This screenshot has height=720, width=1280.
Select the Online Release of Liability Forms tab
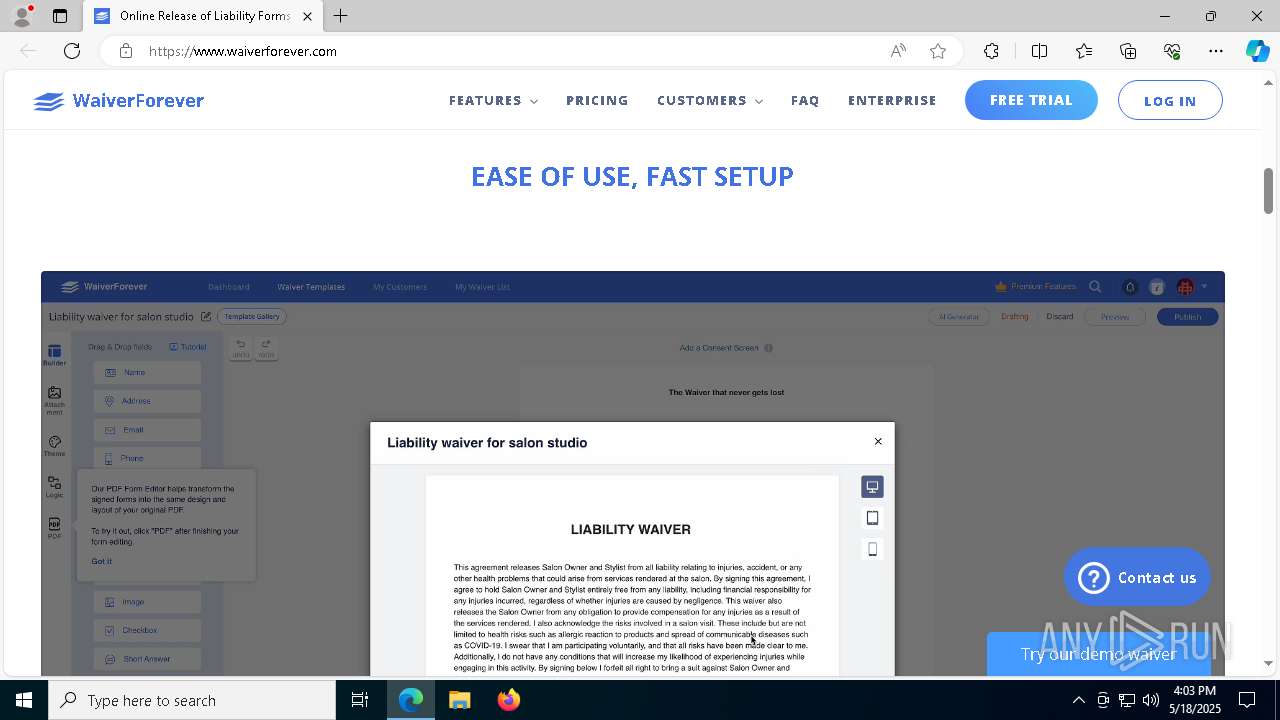[203, 16]
